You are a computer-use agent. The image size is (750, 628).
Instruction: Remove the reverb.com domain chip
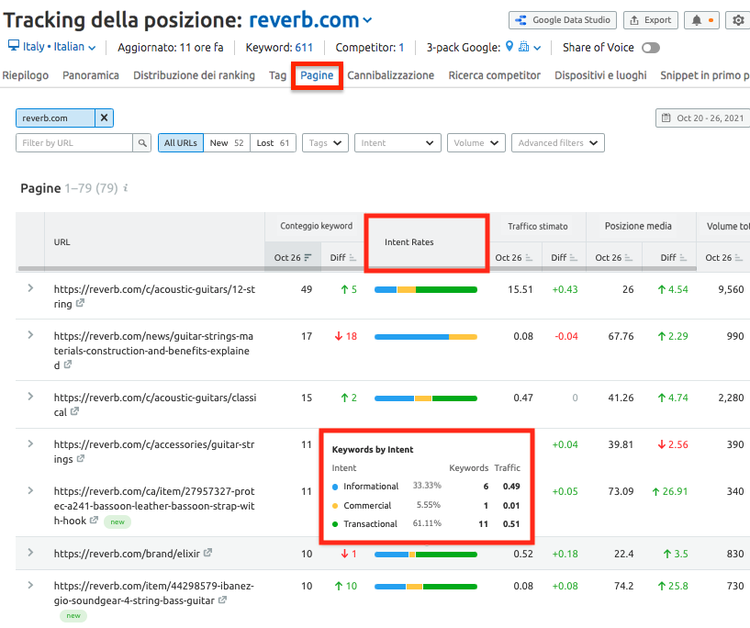(x=104, y=118)
